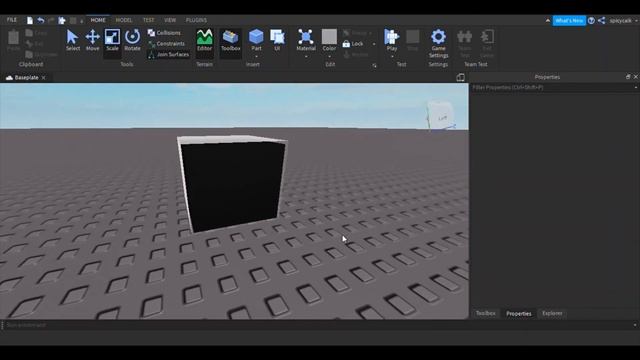Start Play test
Screen dimensions: 640x360
pos(391,40)
